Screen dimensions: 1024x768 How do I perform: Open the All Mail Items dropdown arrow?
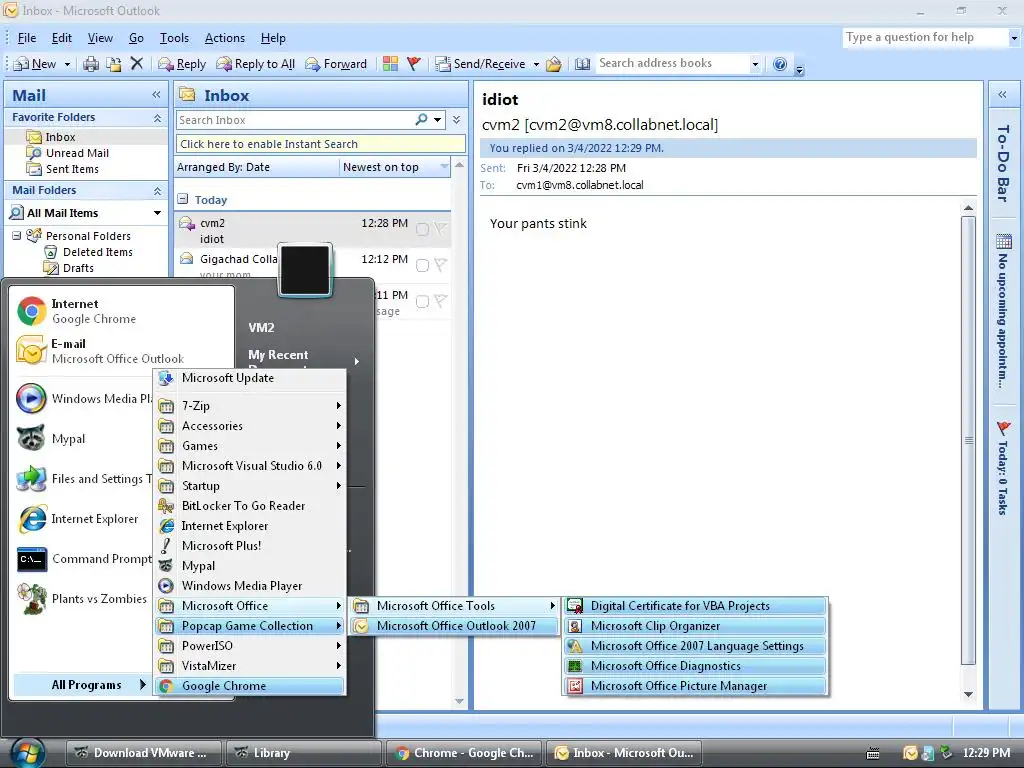(x=157, y=213)
